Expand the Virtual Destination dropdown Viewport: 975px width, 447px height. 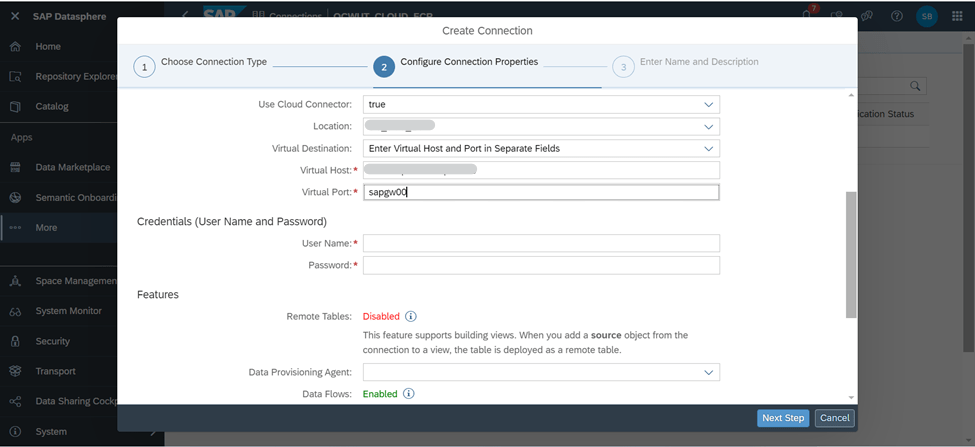tap(708, 149)
